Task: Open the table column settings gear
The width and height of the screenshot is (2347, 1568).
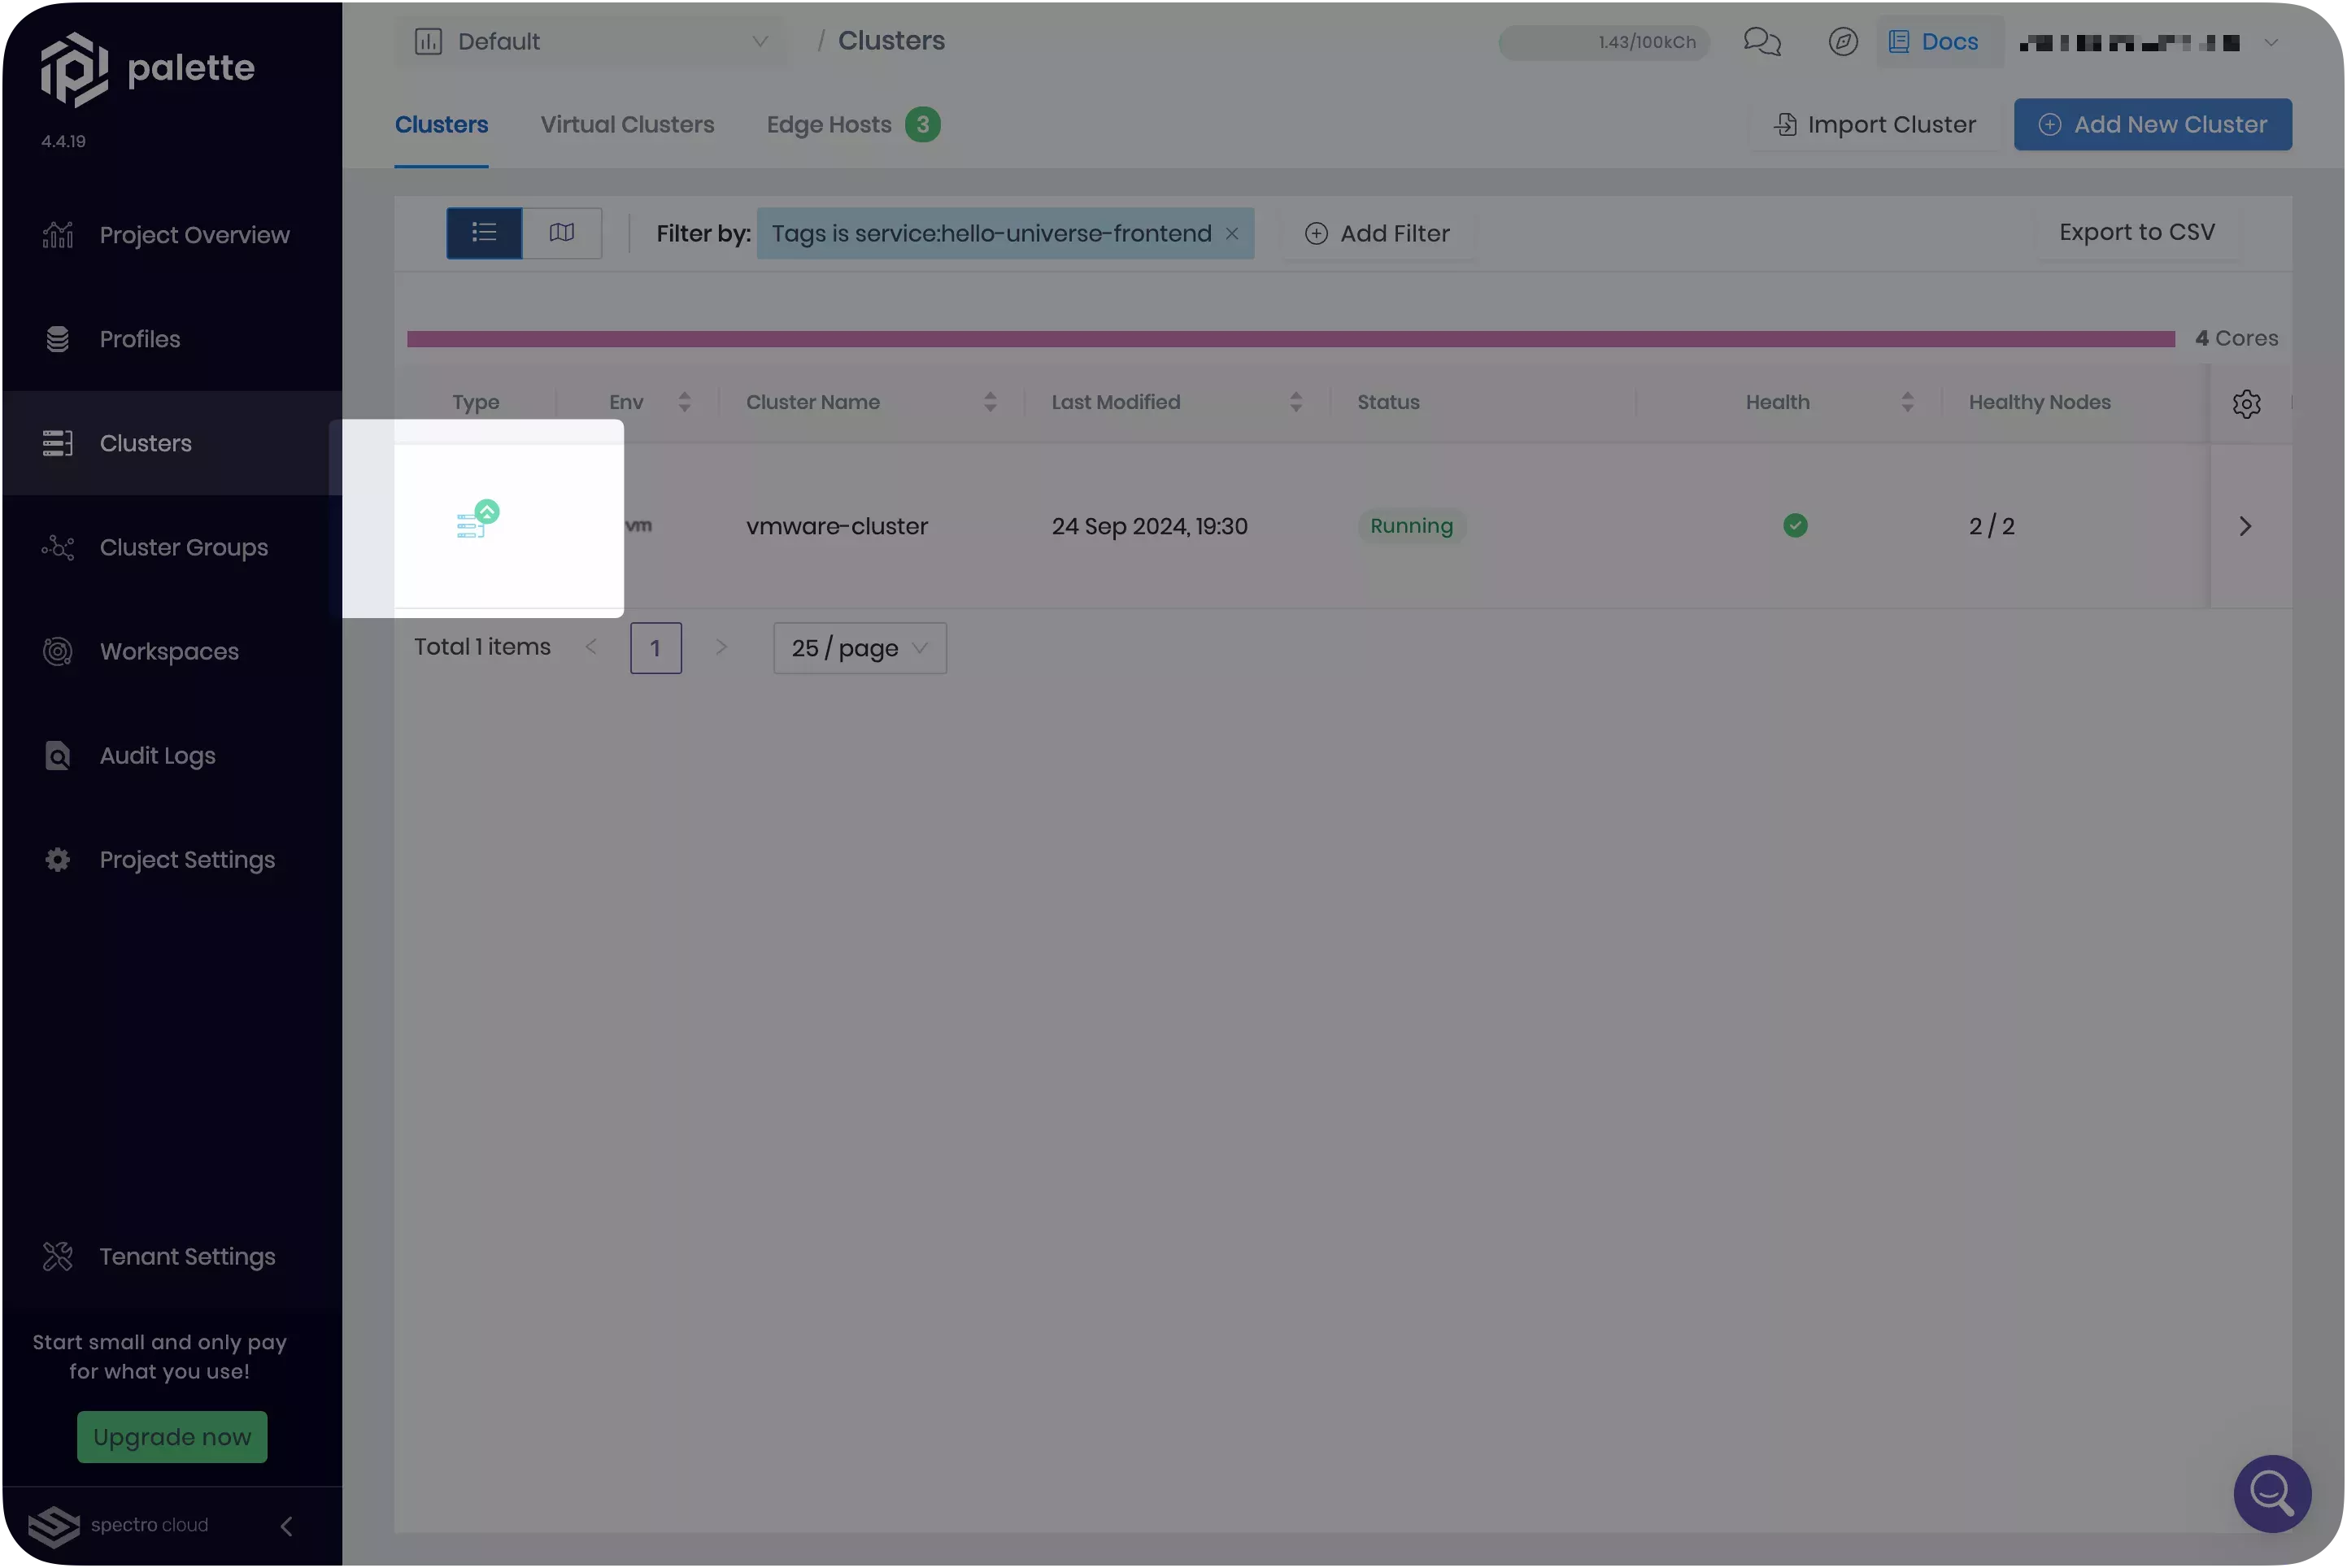Action: point(2247,403)
